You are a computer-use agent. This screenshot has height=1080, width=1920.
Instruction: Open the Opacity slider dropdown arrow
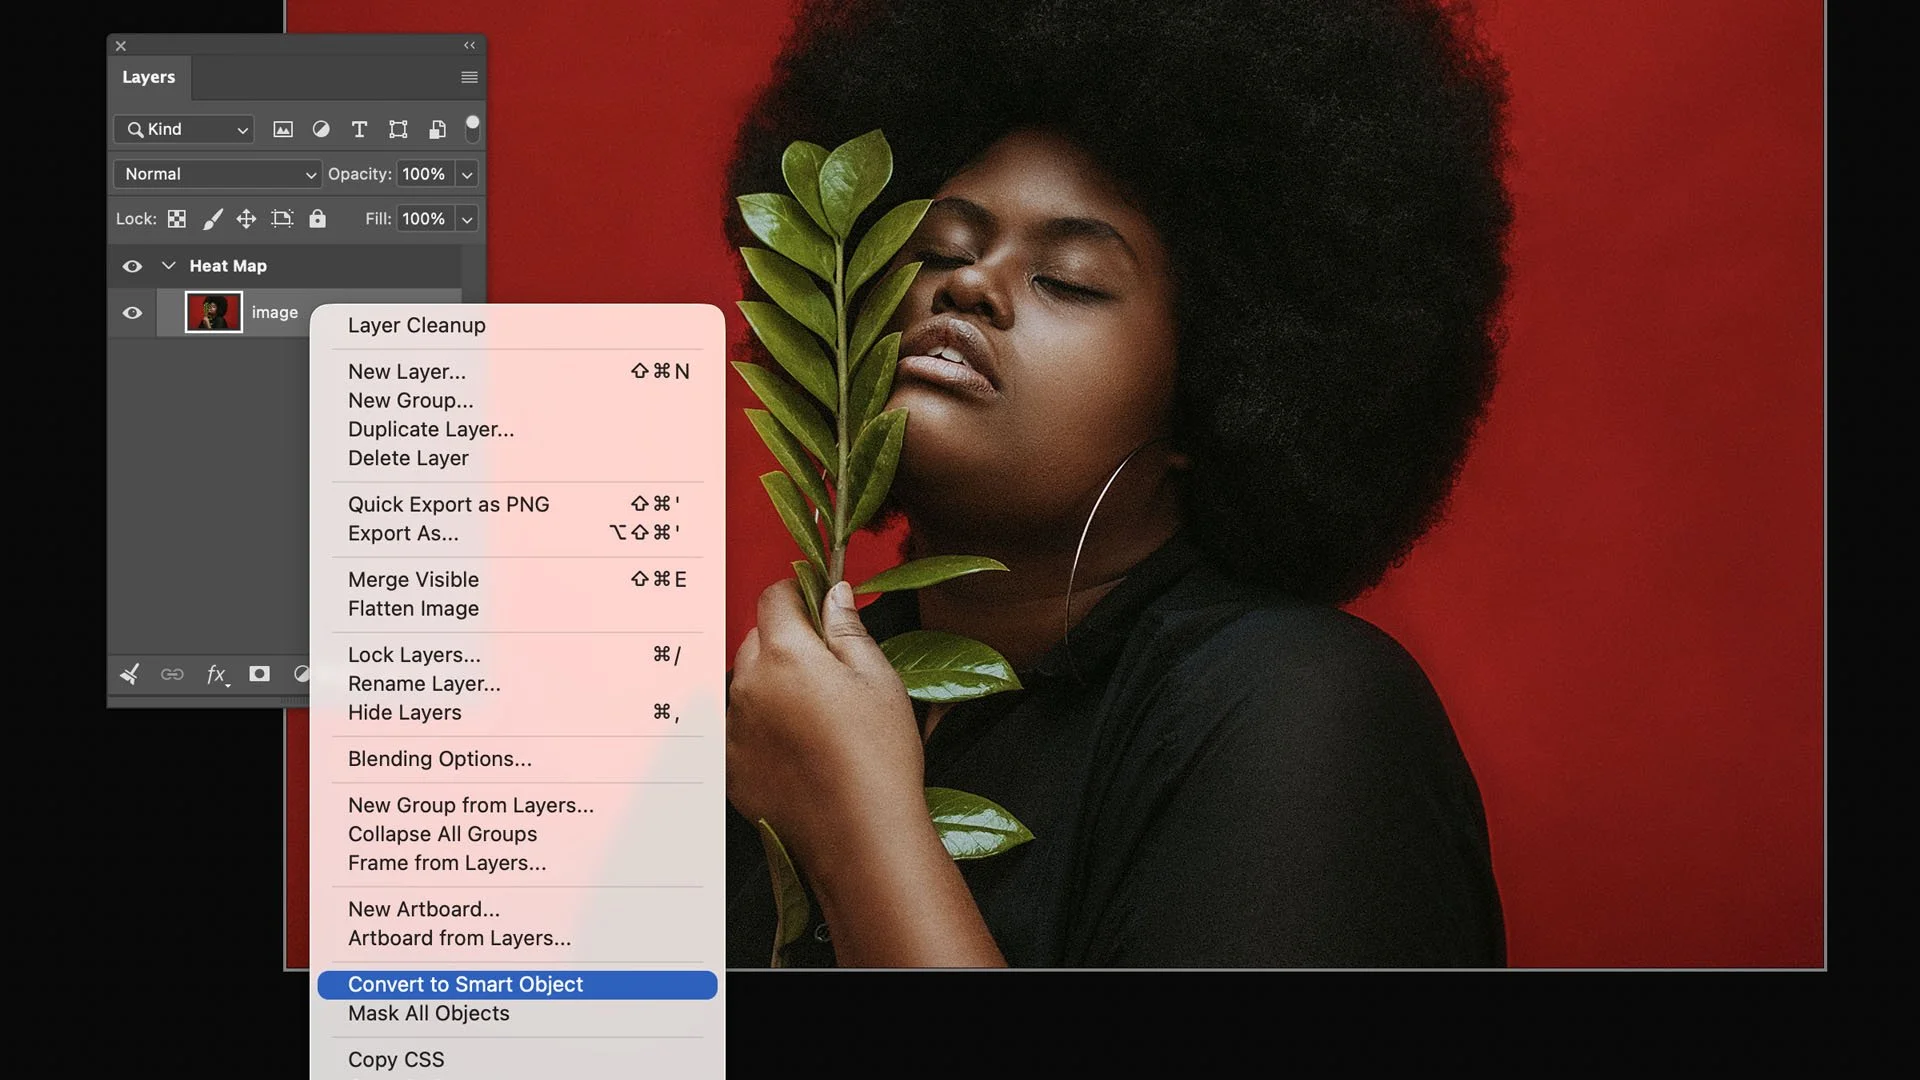(467, 174)
